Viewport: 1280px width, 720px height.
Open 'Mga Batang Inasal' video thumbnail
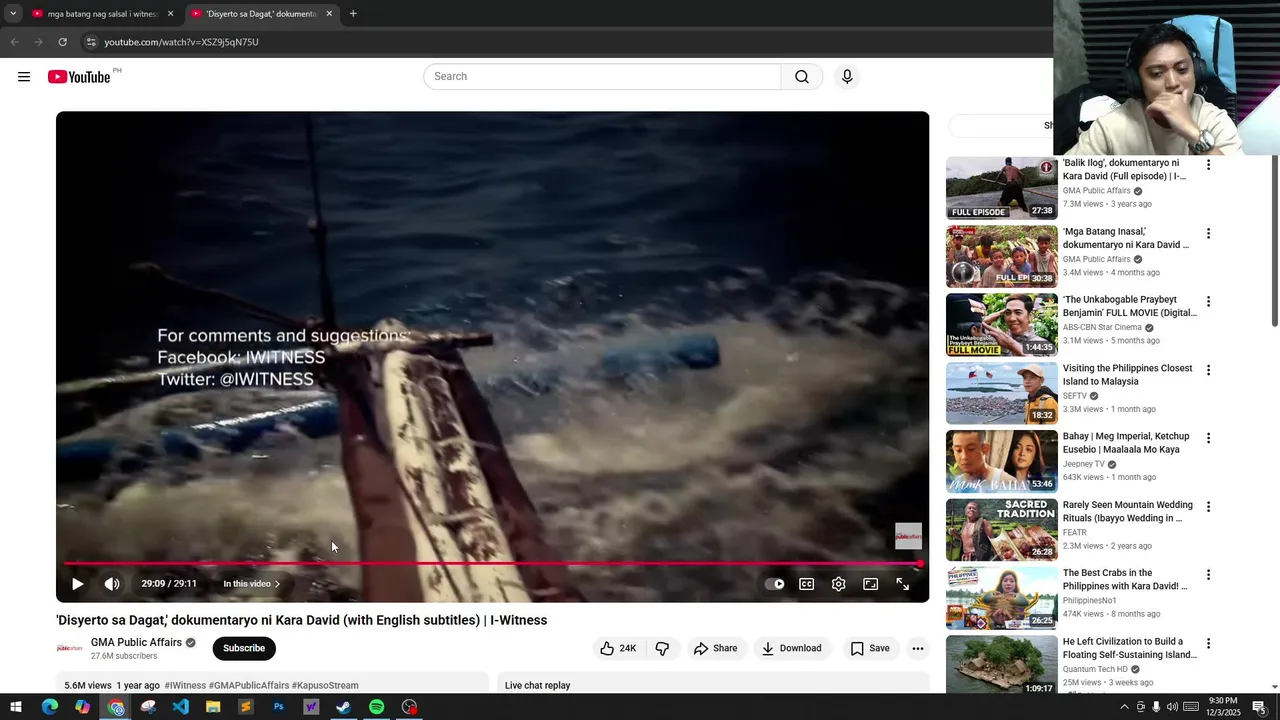click(x=1002, y=256)
